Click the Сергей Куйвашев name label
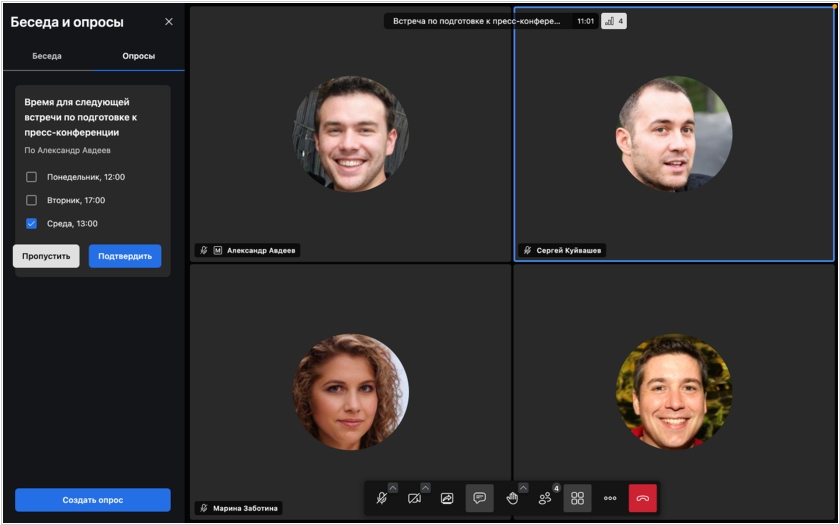840x525 pixels. click(x=569, y=250)
